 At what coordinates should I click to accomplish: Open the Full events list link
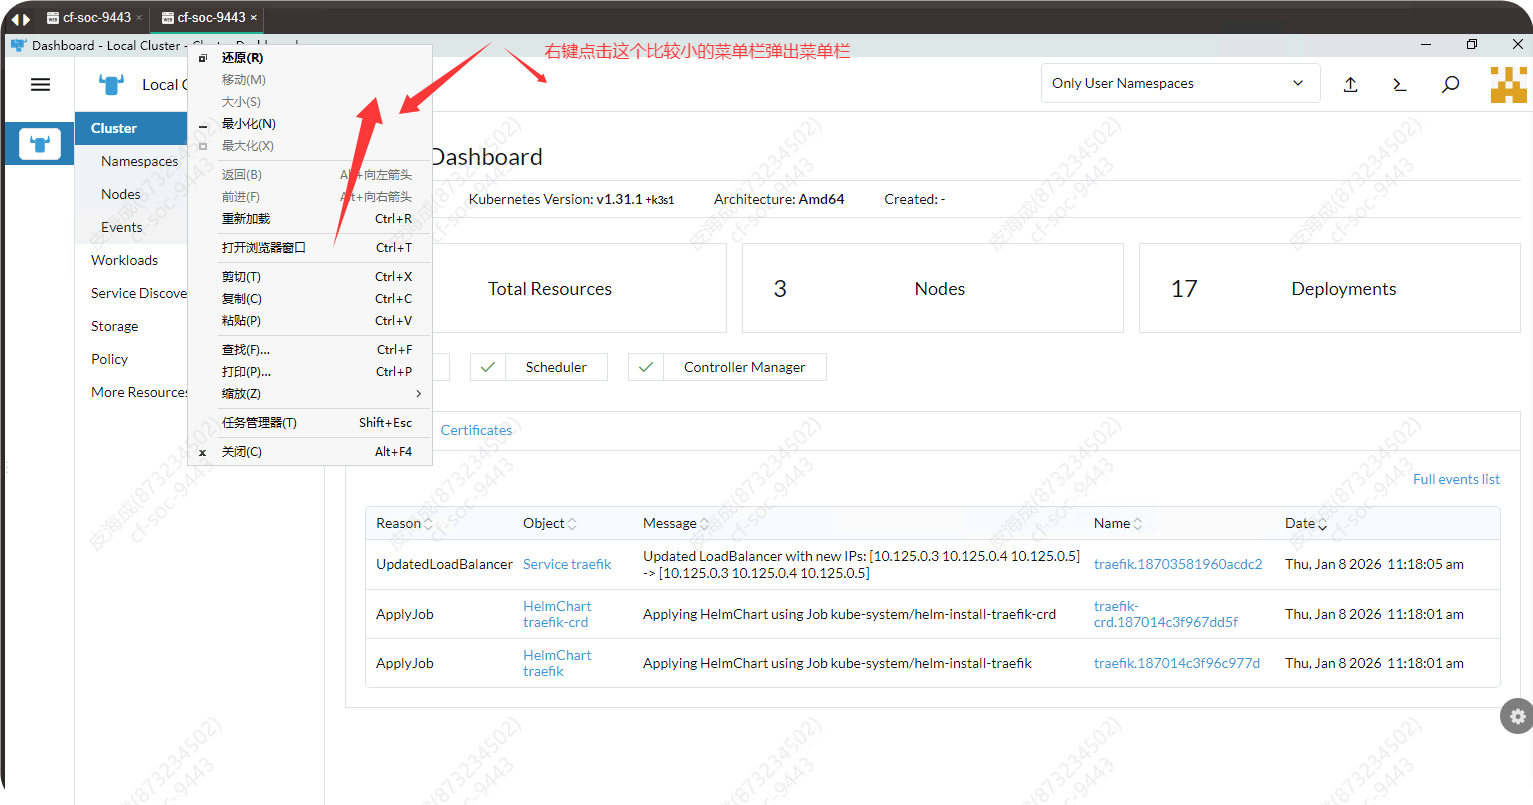coord(1456,479)
